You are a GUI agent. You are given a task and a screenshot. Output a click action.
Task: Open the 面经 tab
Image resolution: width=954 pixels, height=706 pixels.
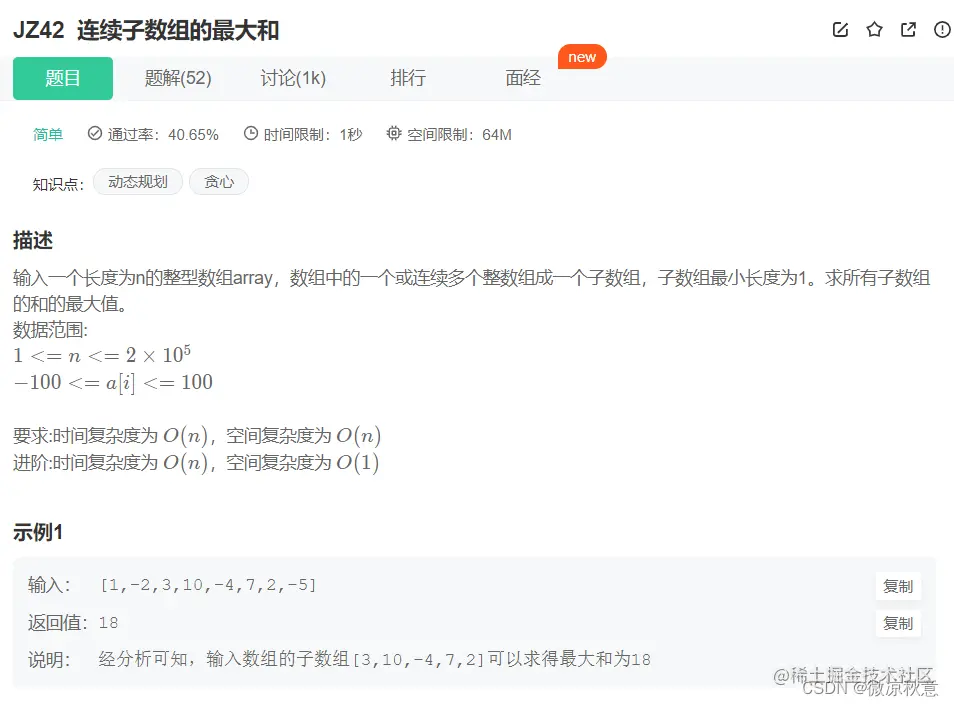coord(522,78)
